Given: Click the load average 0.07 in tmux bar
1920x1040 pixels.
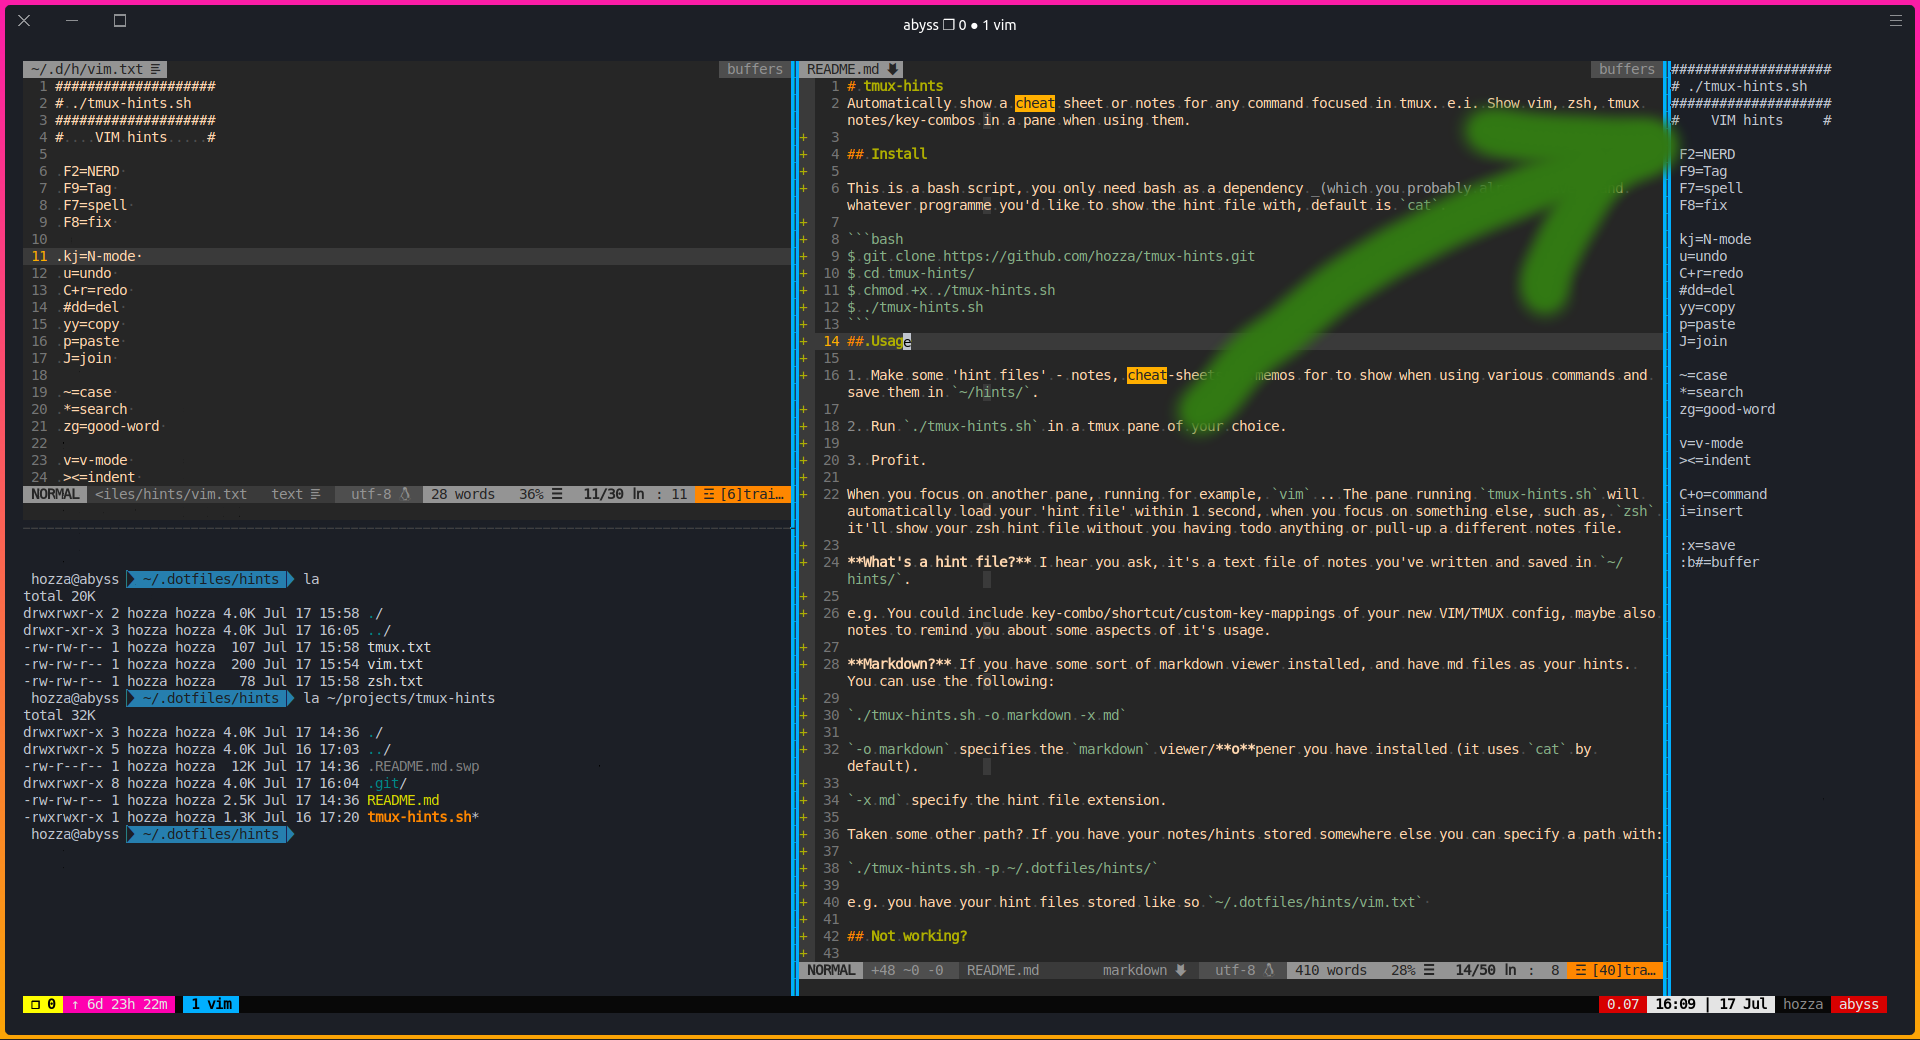Looking at the screenshot, I should tap(1623, 1004).
